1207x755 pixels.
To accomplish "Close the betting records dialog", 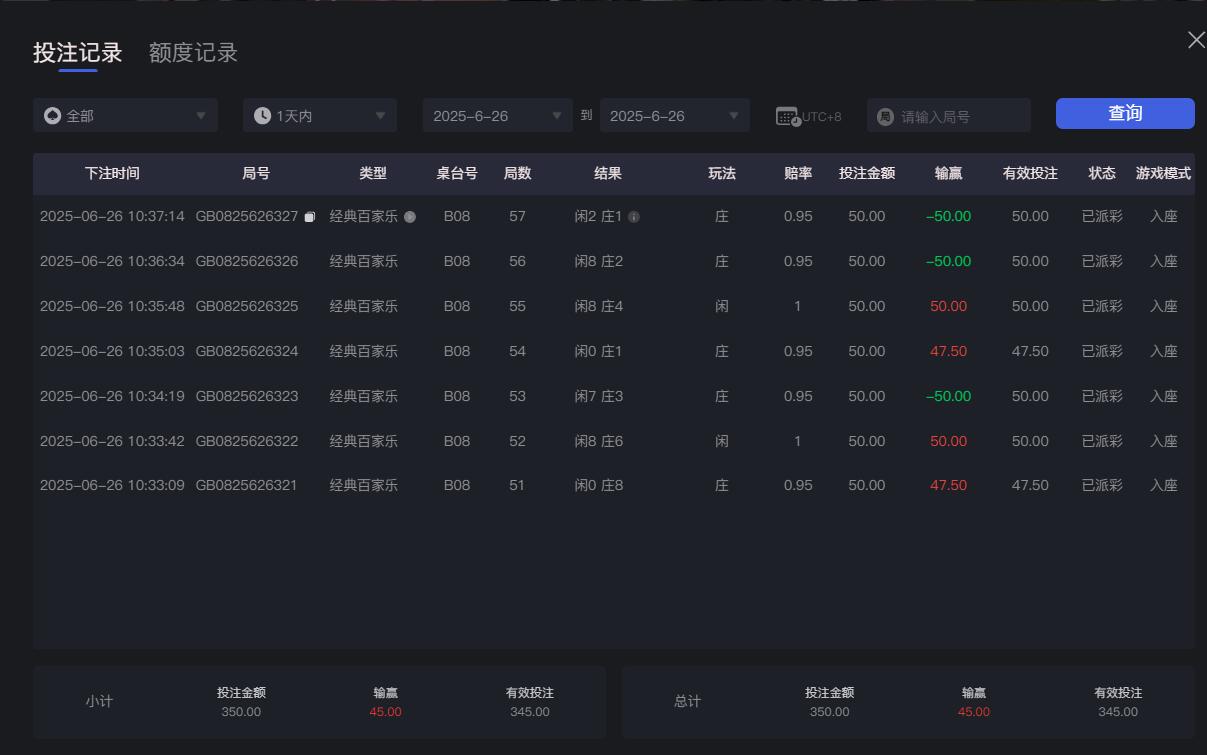I will (1196, 40).
